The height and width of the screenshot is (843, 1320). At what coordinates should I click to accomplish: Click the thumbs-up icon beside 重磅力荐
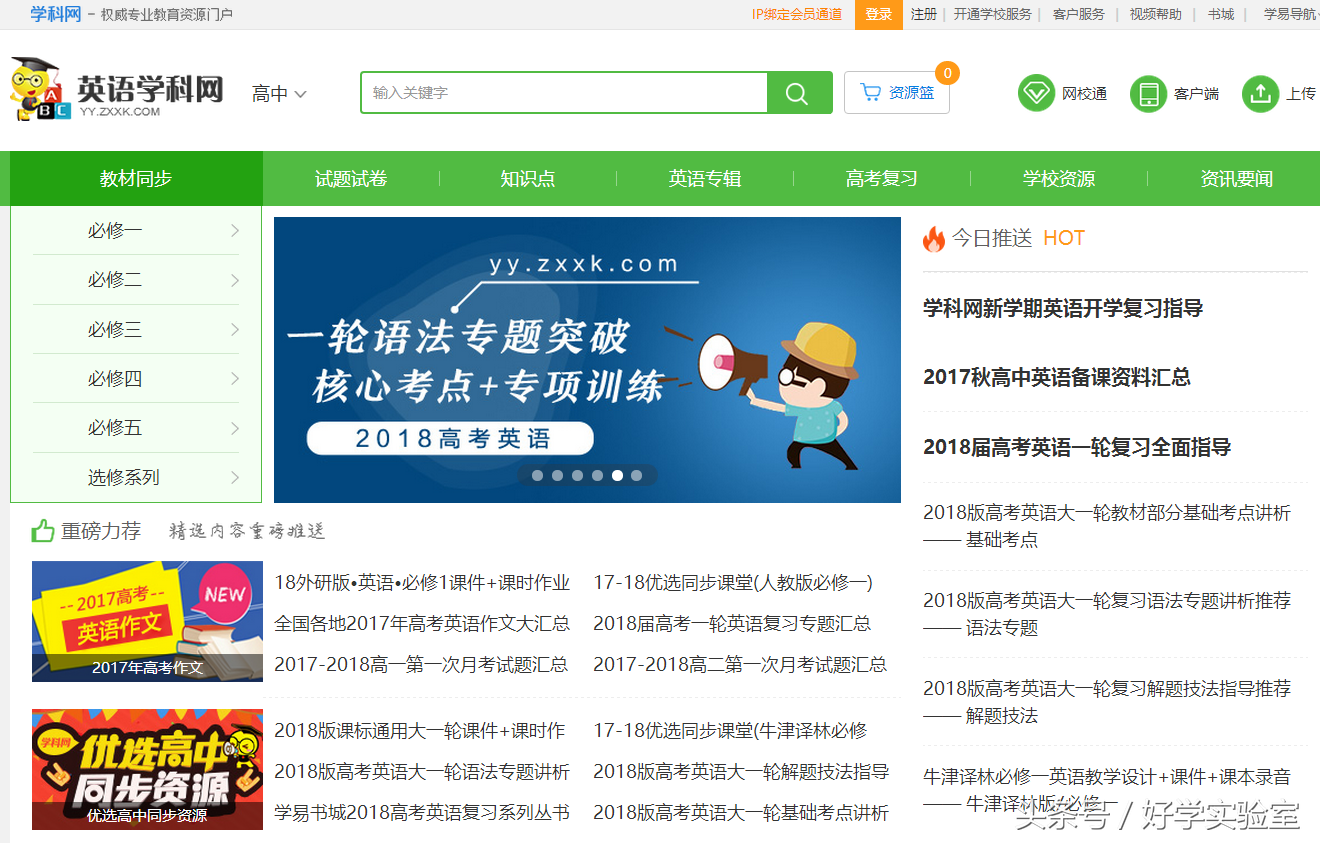click(x=43, y=531)
